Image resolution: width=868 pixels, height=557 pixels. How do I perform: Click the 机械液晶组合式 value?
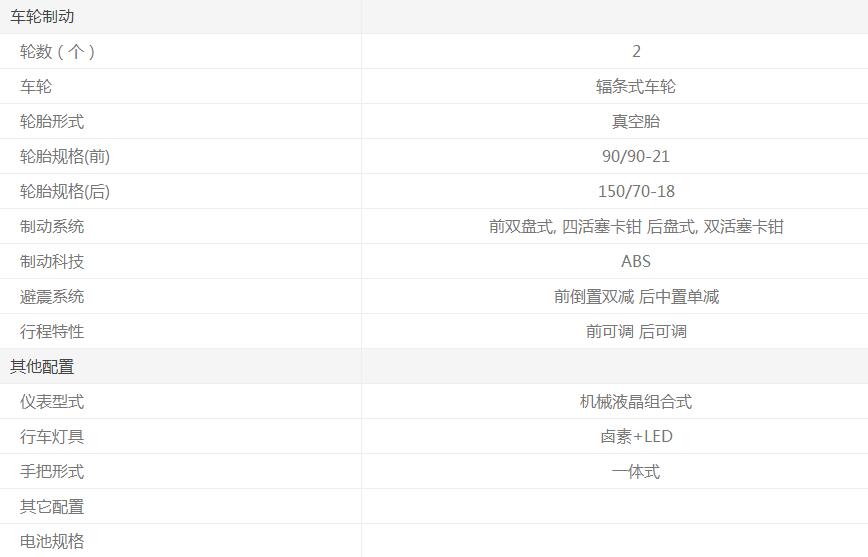[x=635, y=402]
